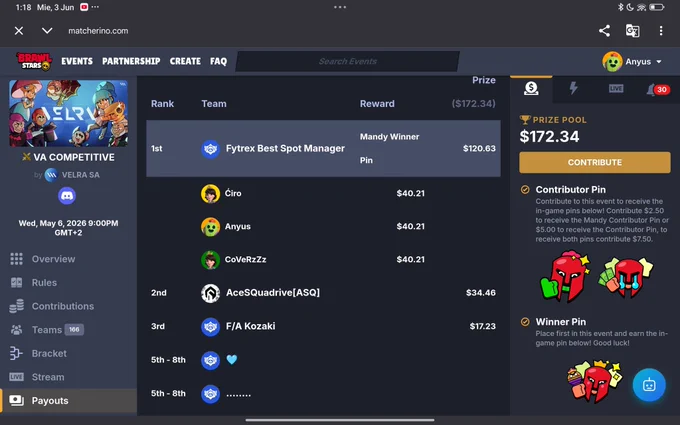Click the Stream LIVE icon in sidebar
The height and width of the screenshot is (425, 680).
point(16,377)
